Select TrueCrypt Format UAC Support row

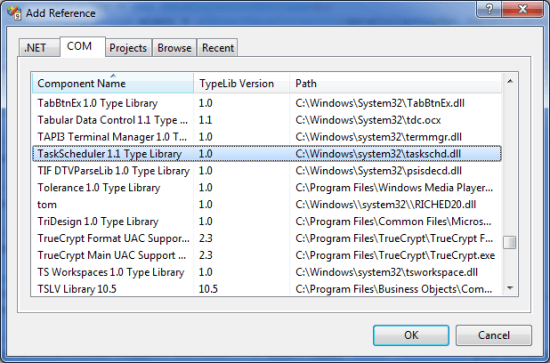(x=267, y=238)
